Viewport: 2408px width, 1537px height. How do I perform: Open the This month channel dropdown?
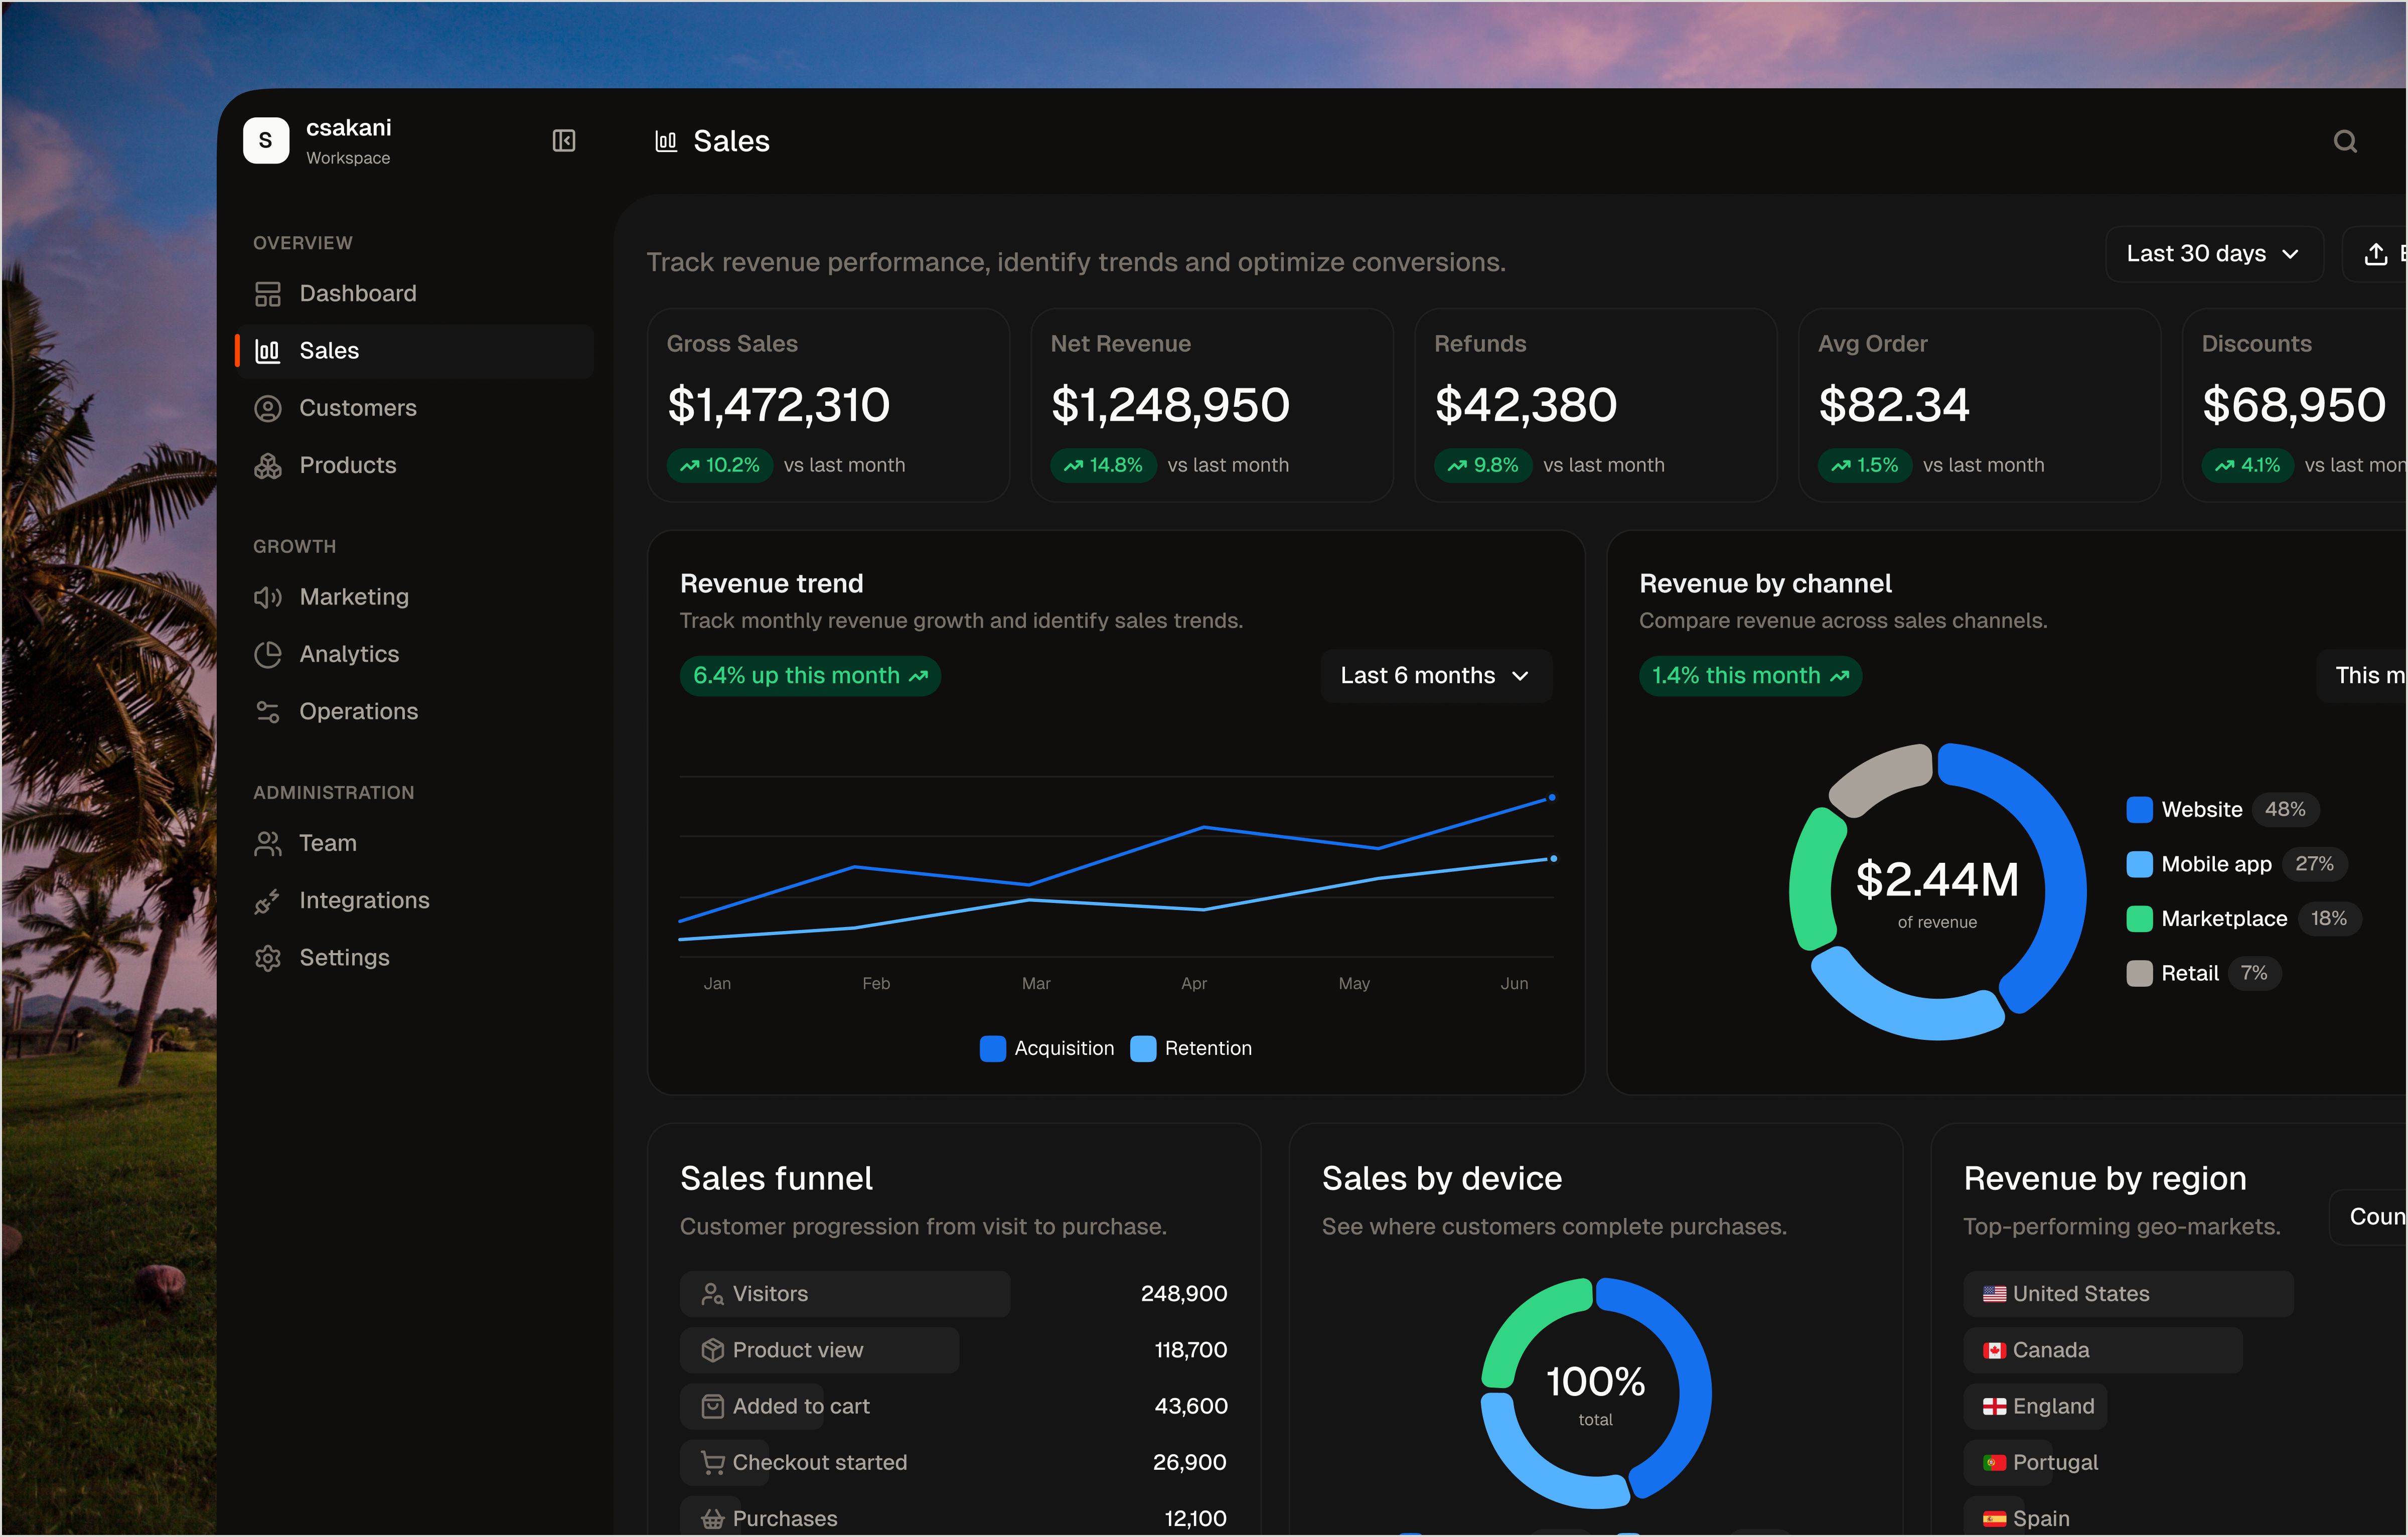2362,676
